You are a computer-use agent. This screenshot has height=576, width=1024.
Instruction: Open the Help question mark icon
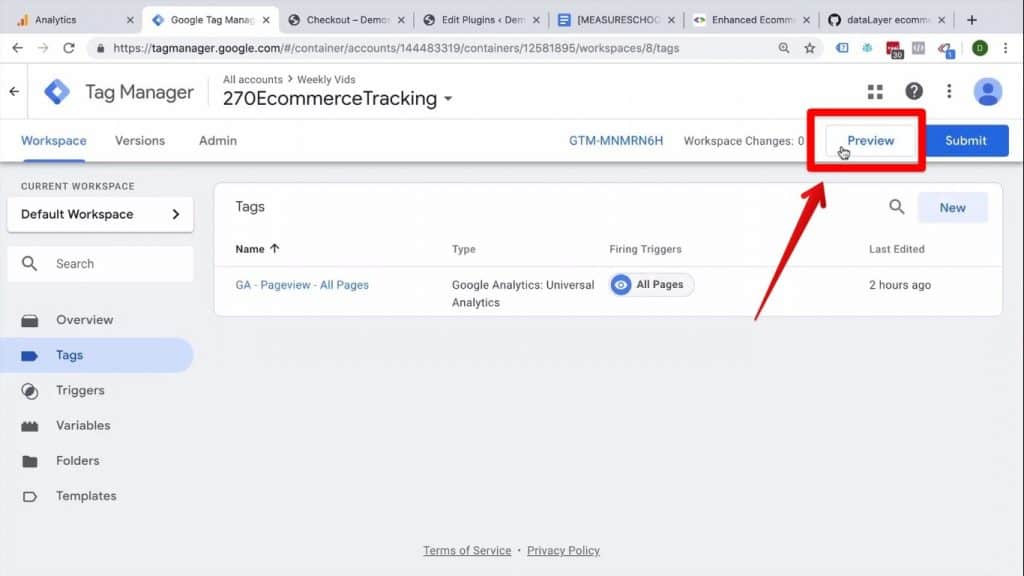(914, 91)
